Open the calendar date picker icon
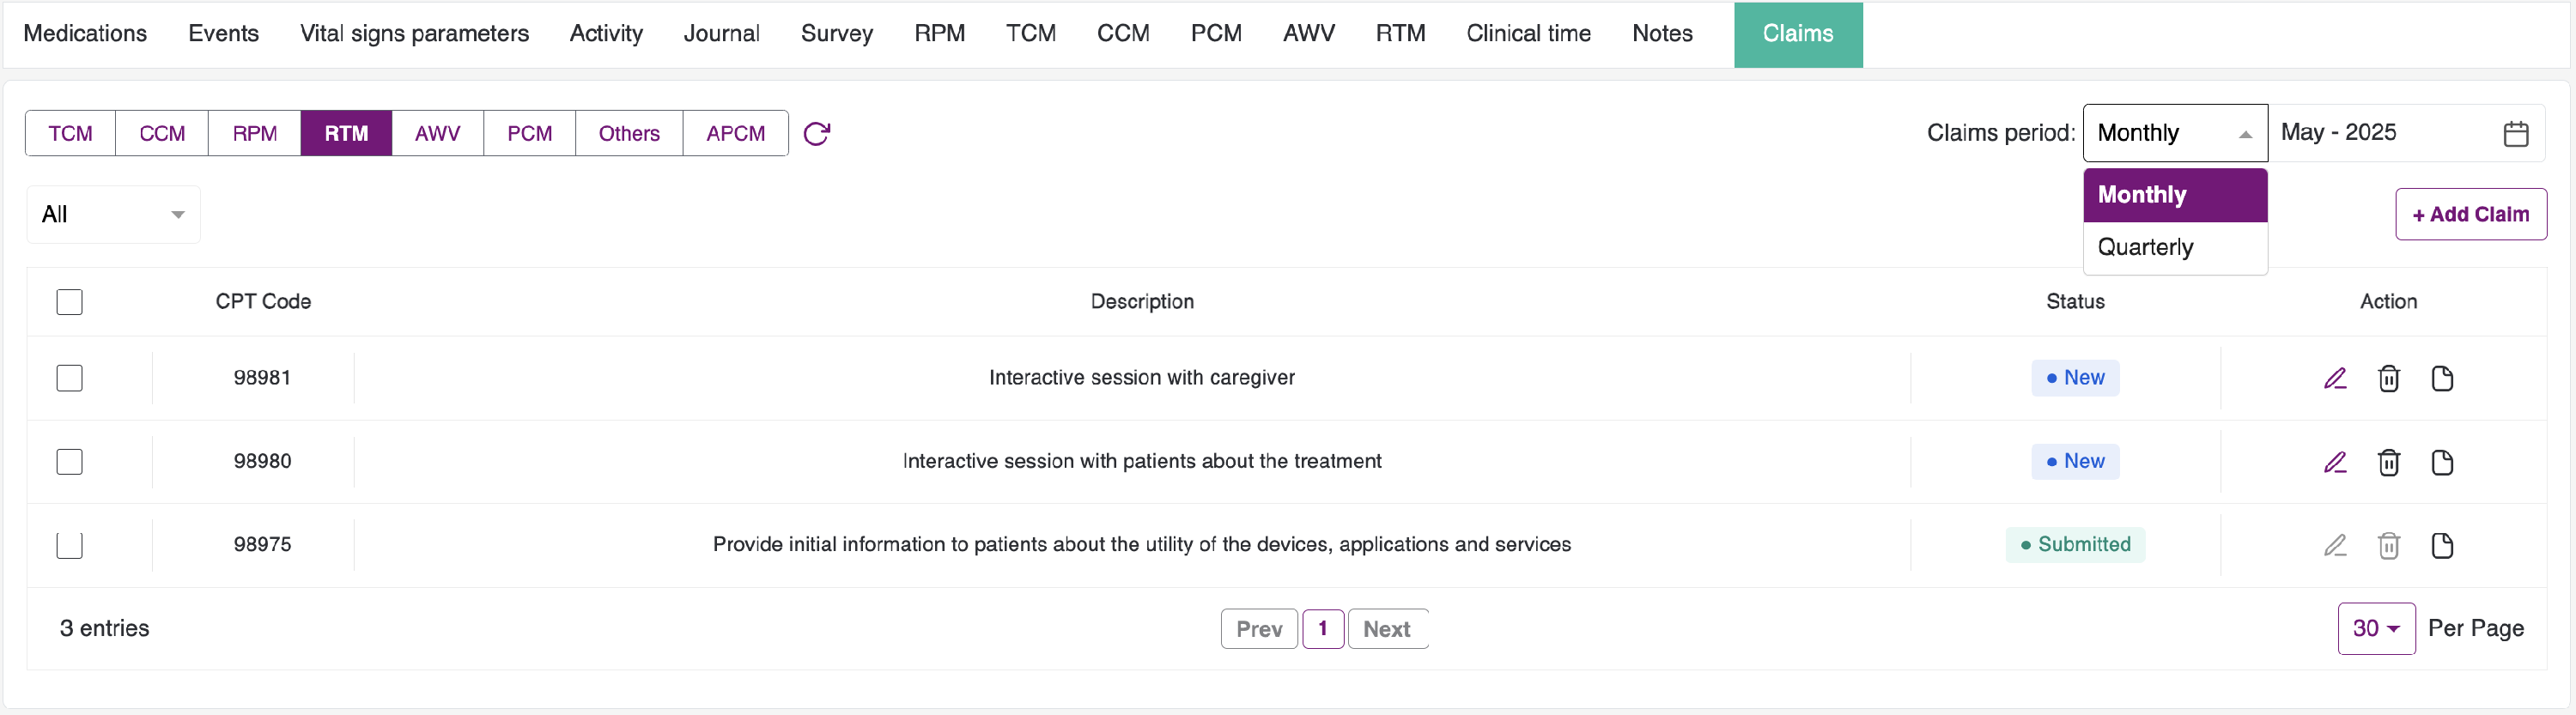The image size is (2576, 715). [x=2515, y=134]
